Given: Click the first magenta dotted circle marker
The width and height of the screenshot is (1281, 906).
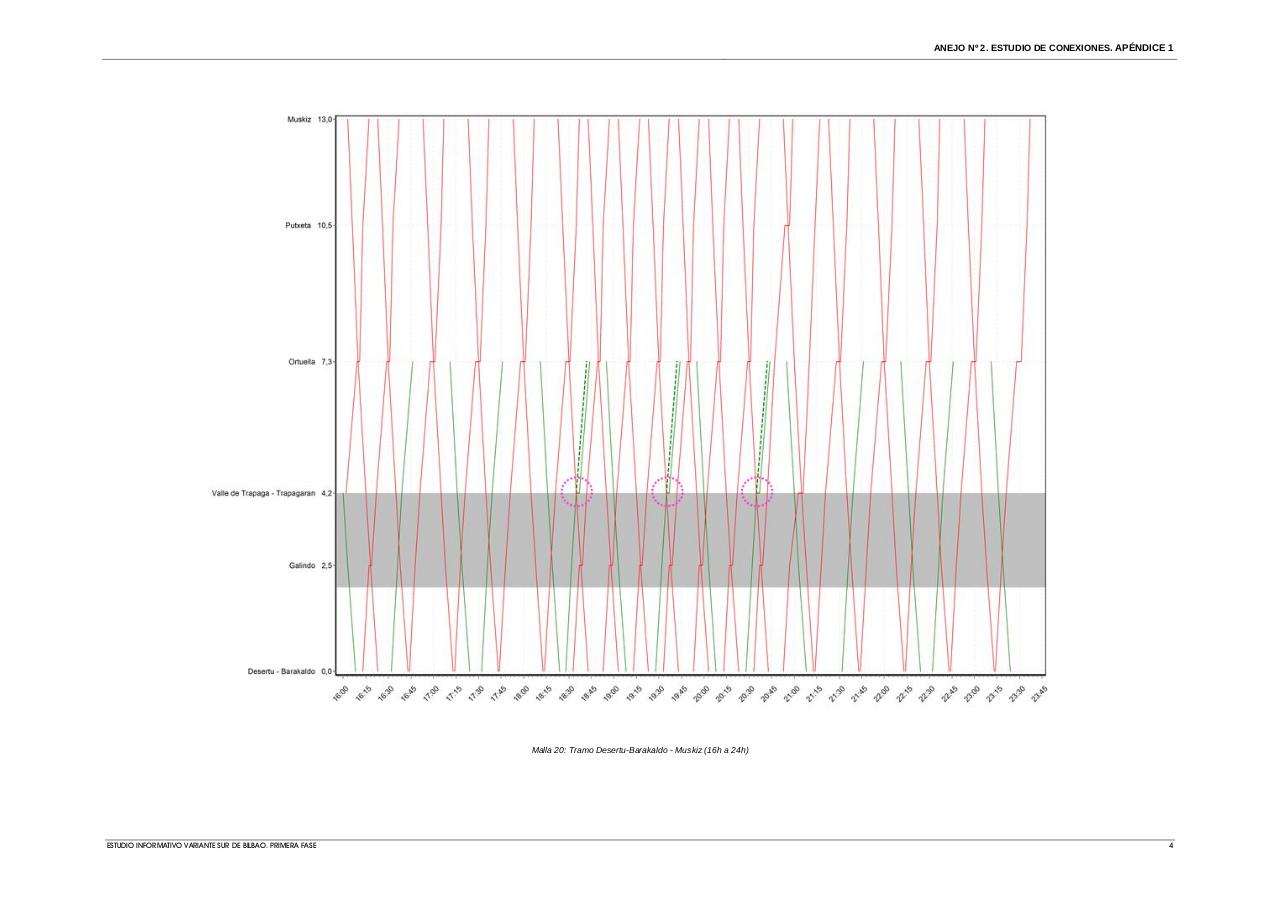Looking at the screenshot, I should [576, 491].
